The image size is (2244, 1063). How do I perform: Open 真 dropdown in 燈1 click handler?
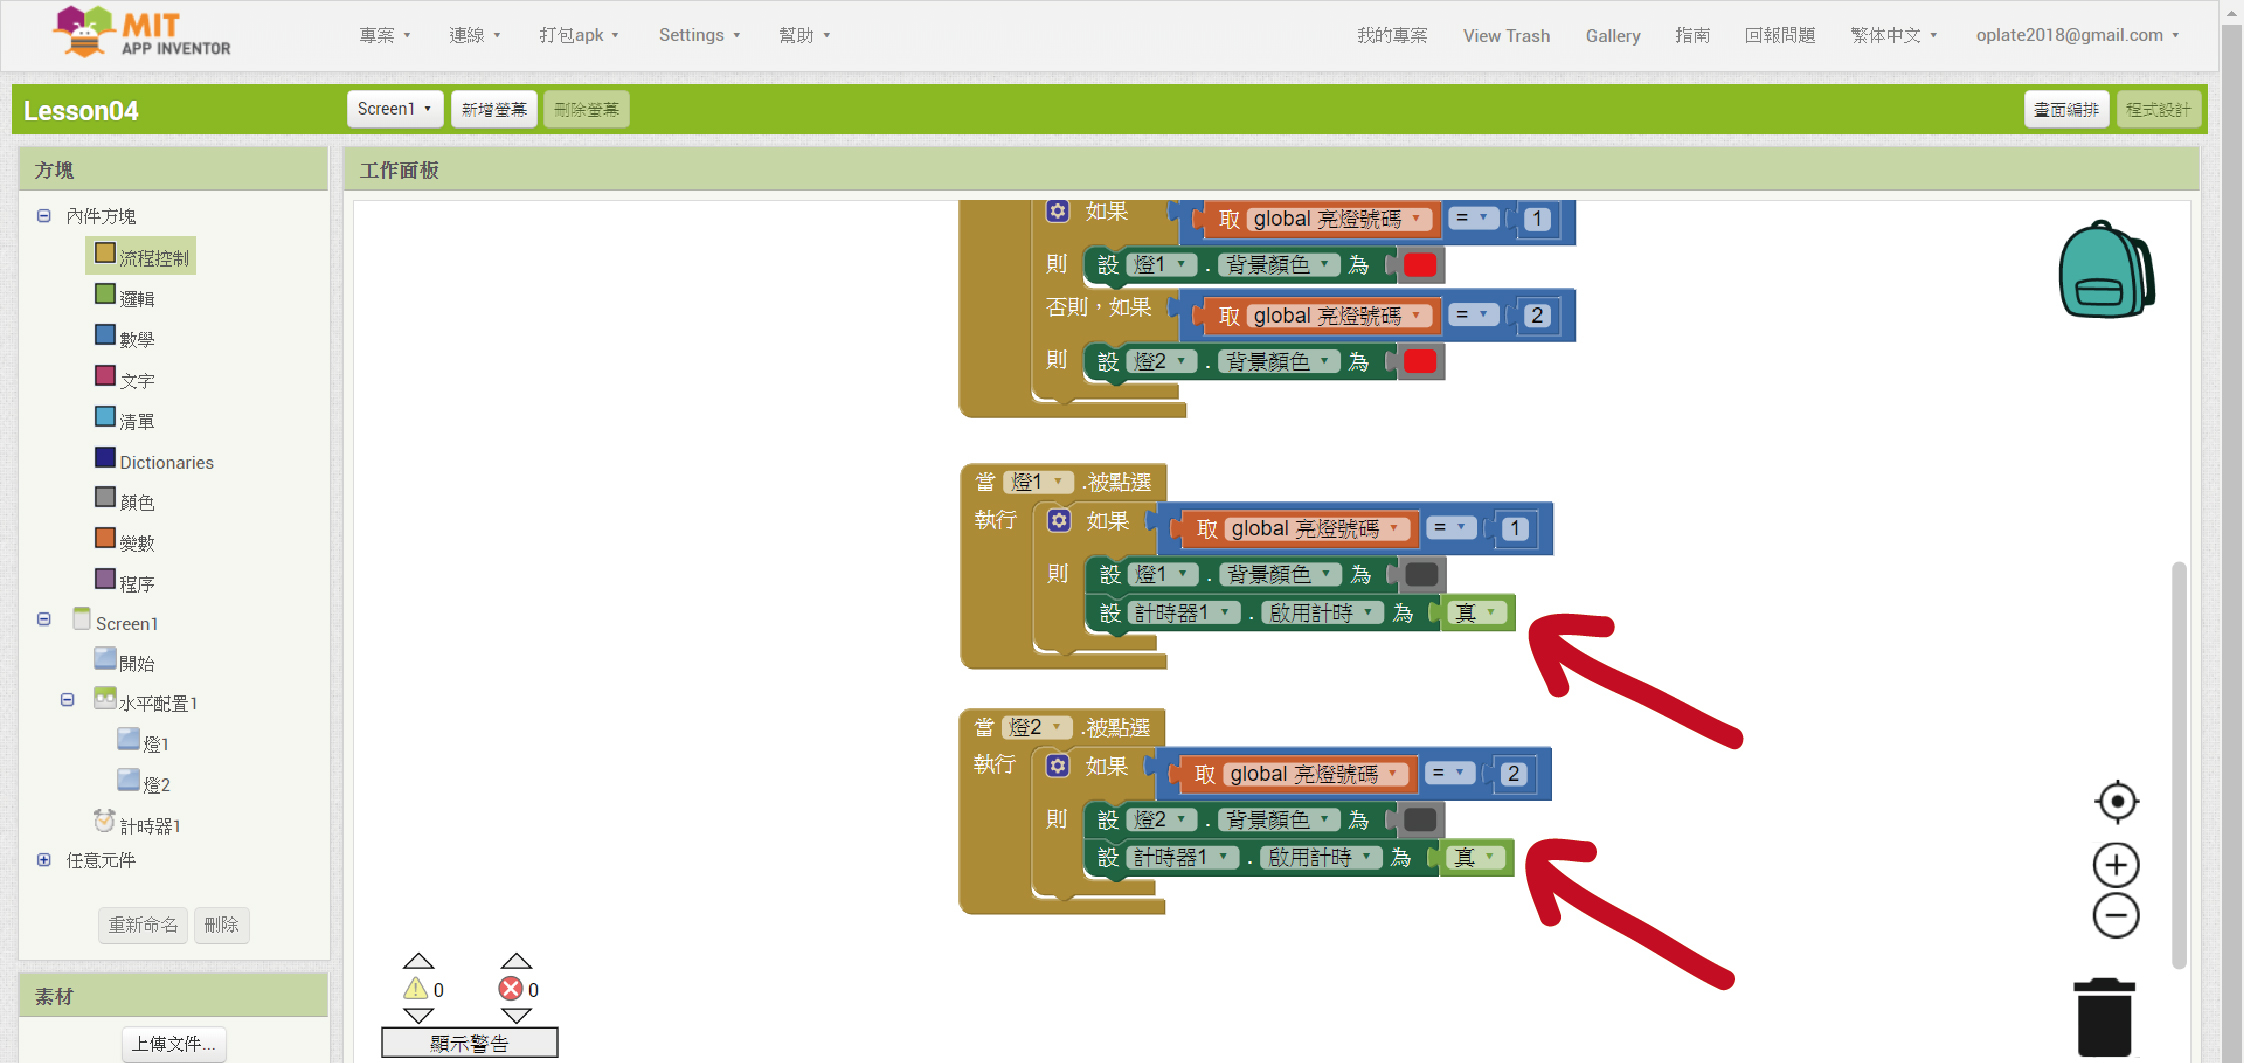(x=1477, y=612)
